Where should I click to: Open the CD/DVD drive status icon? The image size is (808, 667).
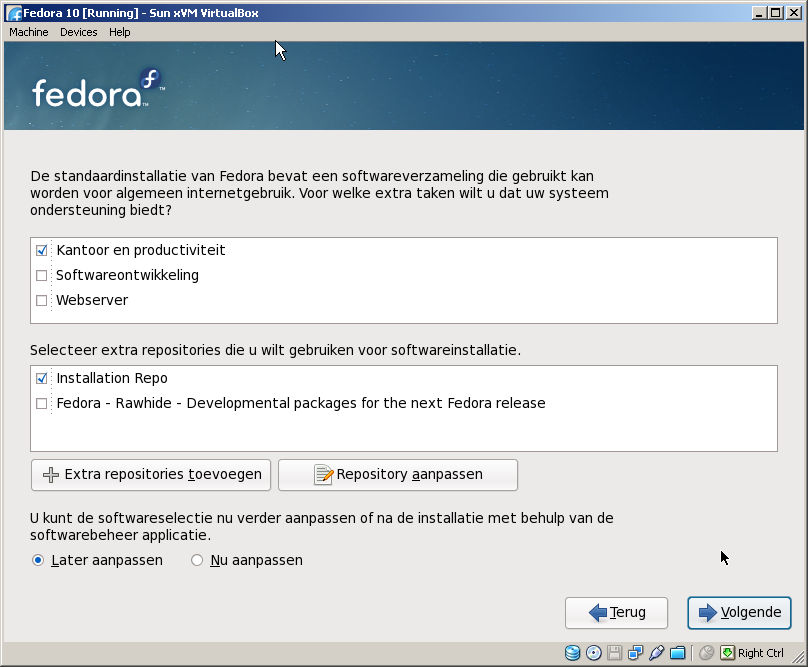tap(594, 653)
